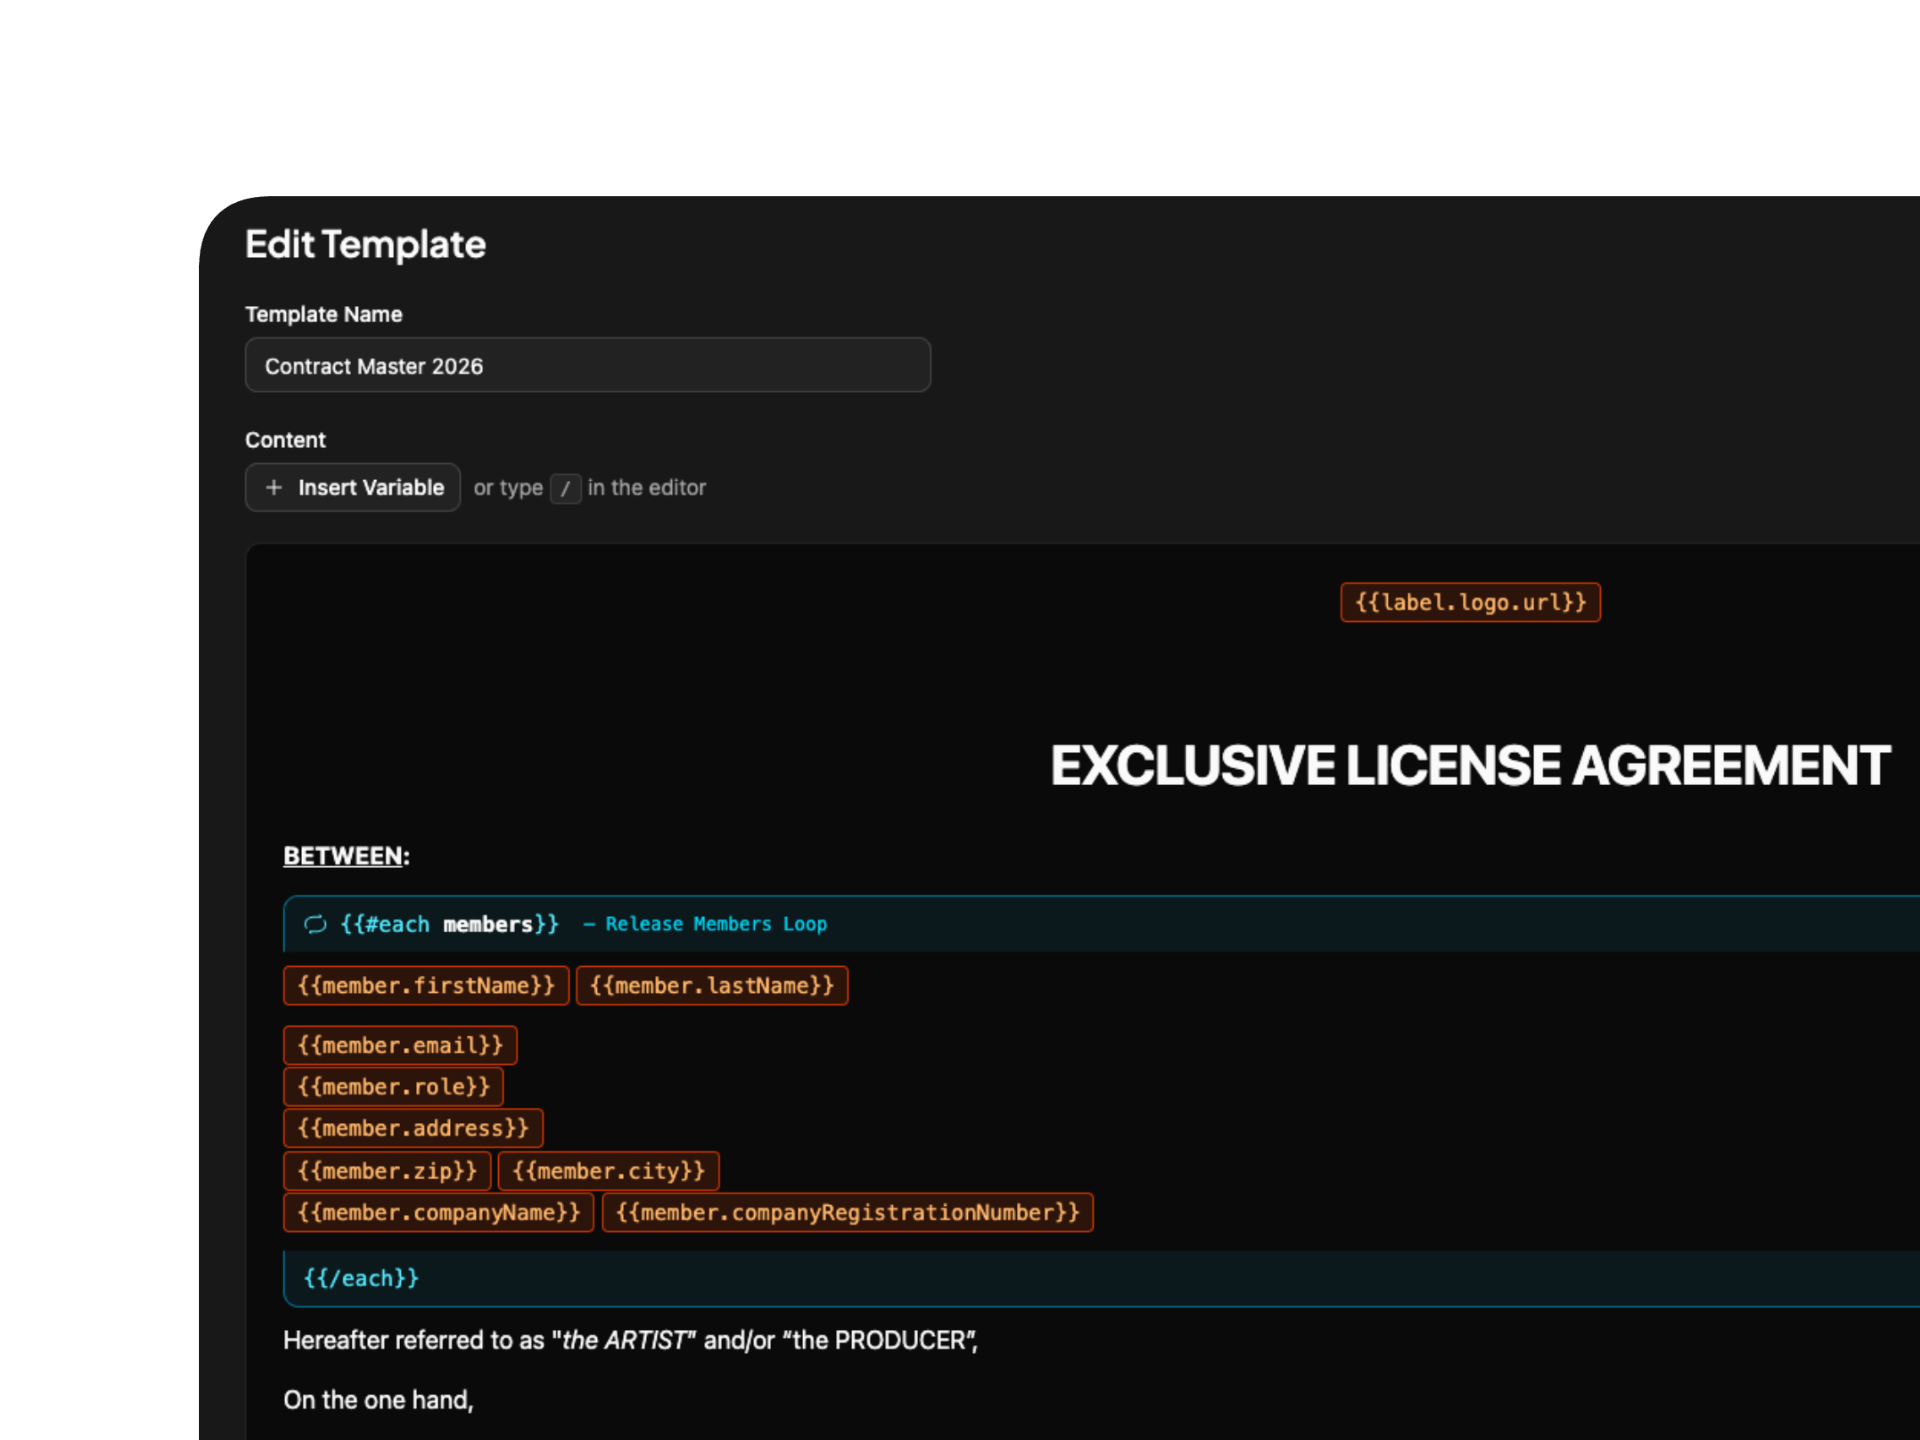Click the member.role variable tag

(393, 1087)
